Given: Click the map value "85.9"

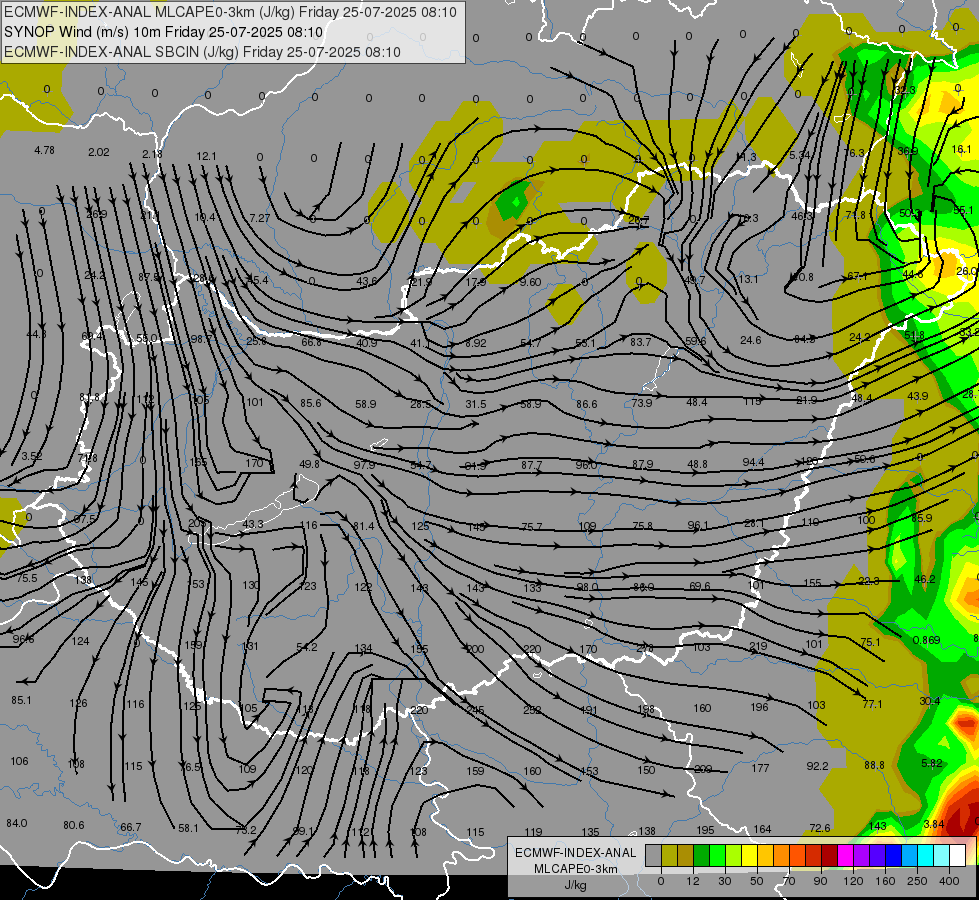Looking at the screenshot, I should coord(922,518).
